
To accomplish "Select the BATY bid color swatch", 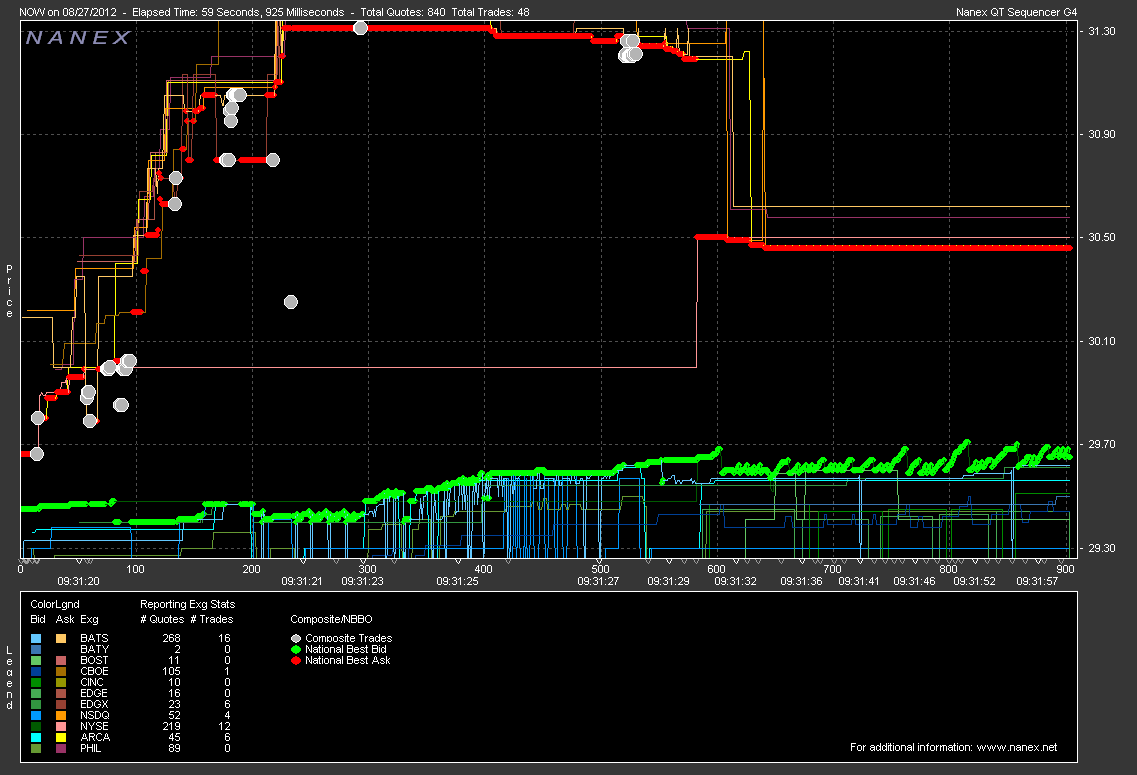I will (x=36, y=650).
